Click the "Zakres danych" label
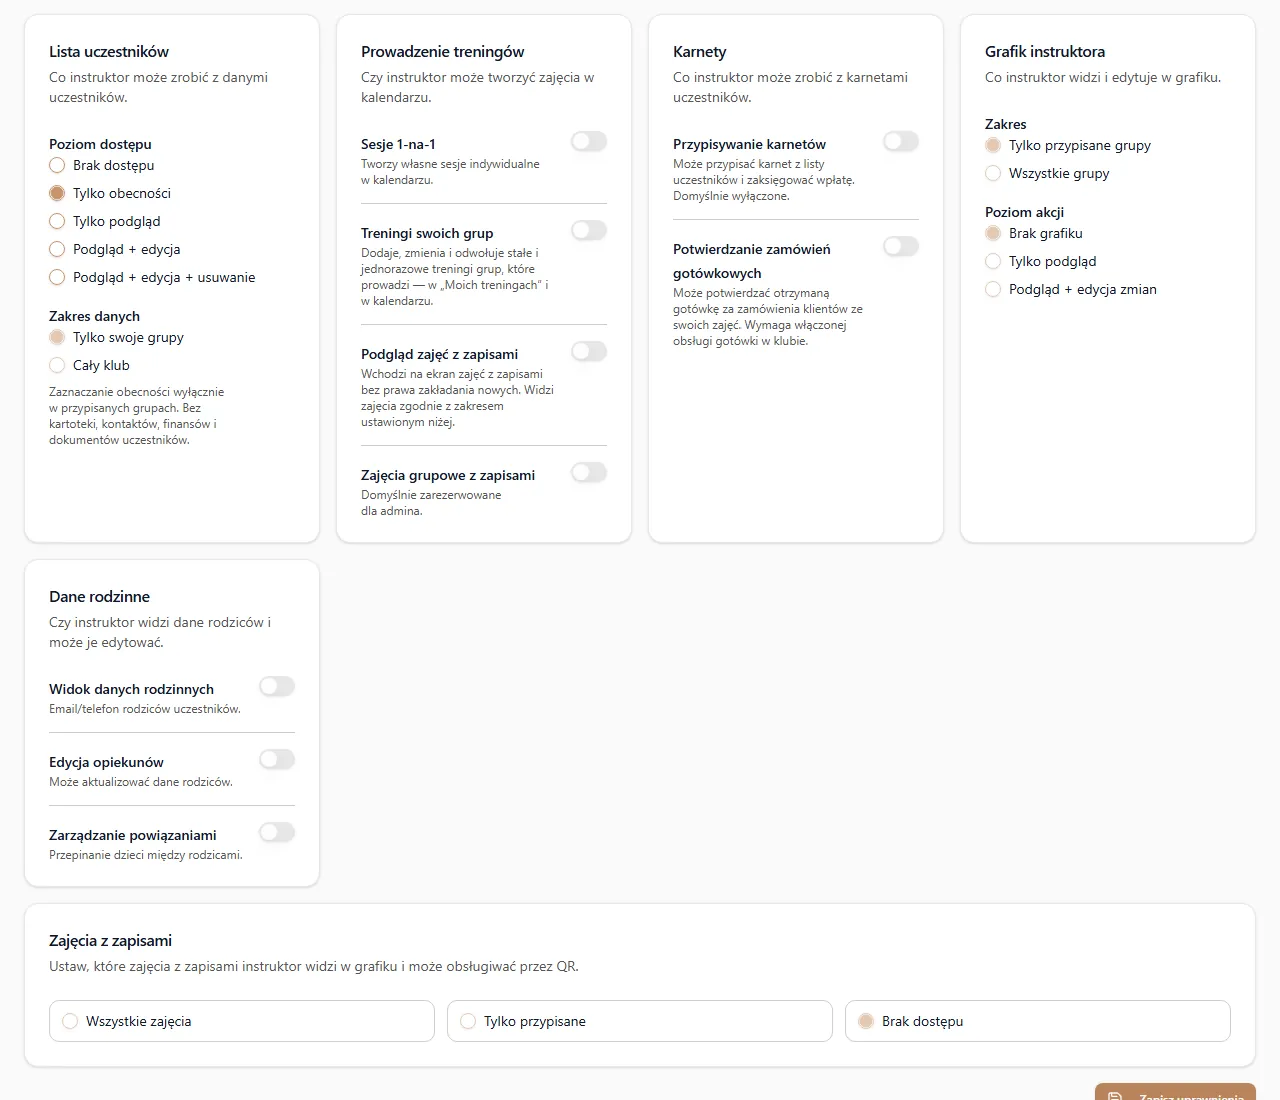The image size is (1280, 1100). [x=95, y=316]
